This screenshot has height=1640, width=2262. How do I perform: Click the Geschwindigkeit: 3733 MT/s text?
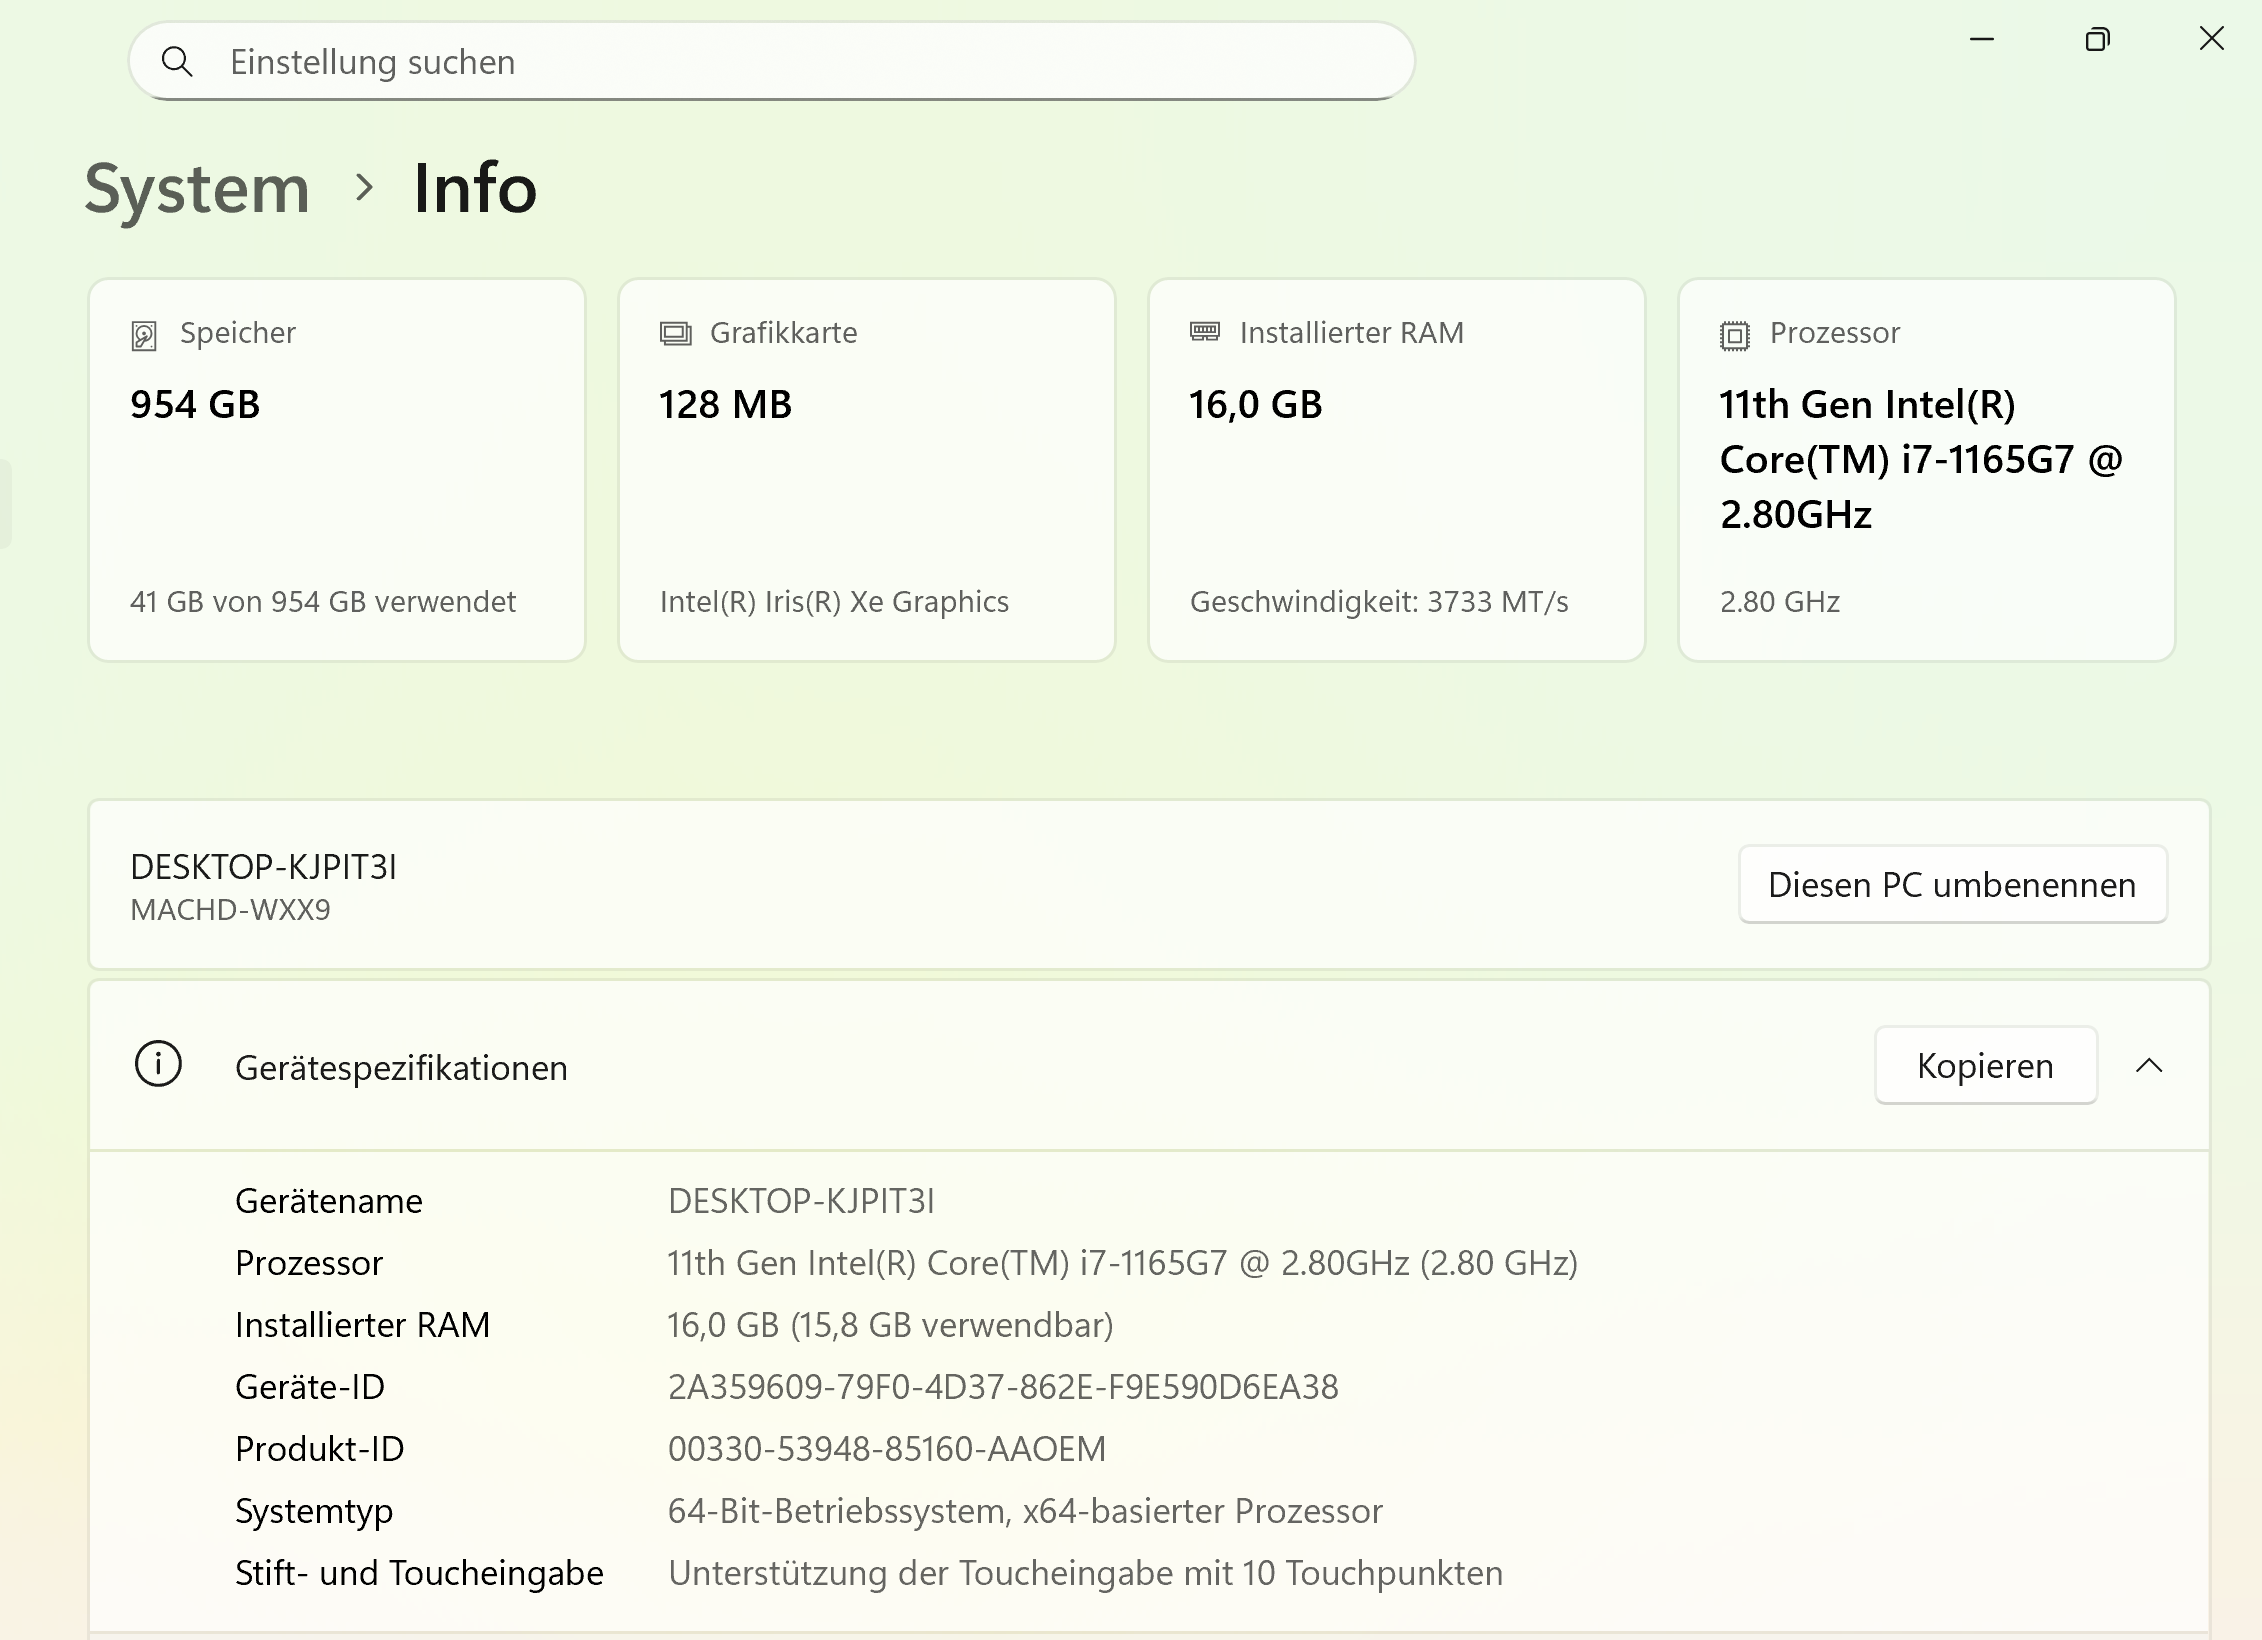click(x=1380, y=602)
